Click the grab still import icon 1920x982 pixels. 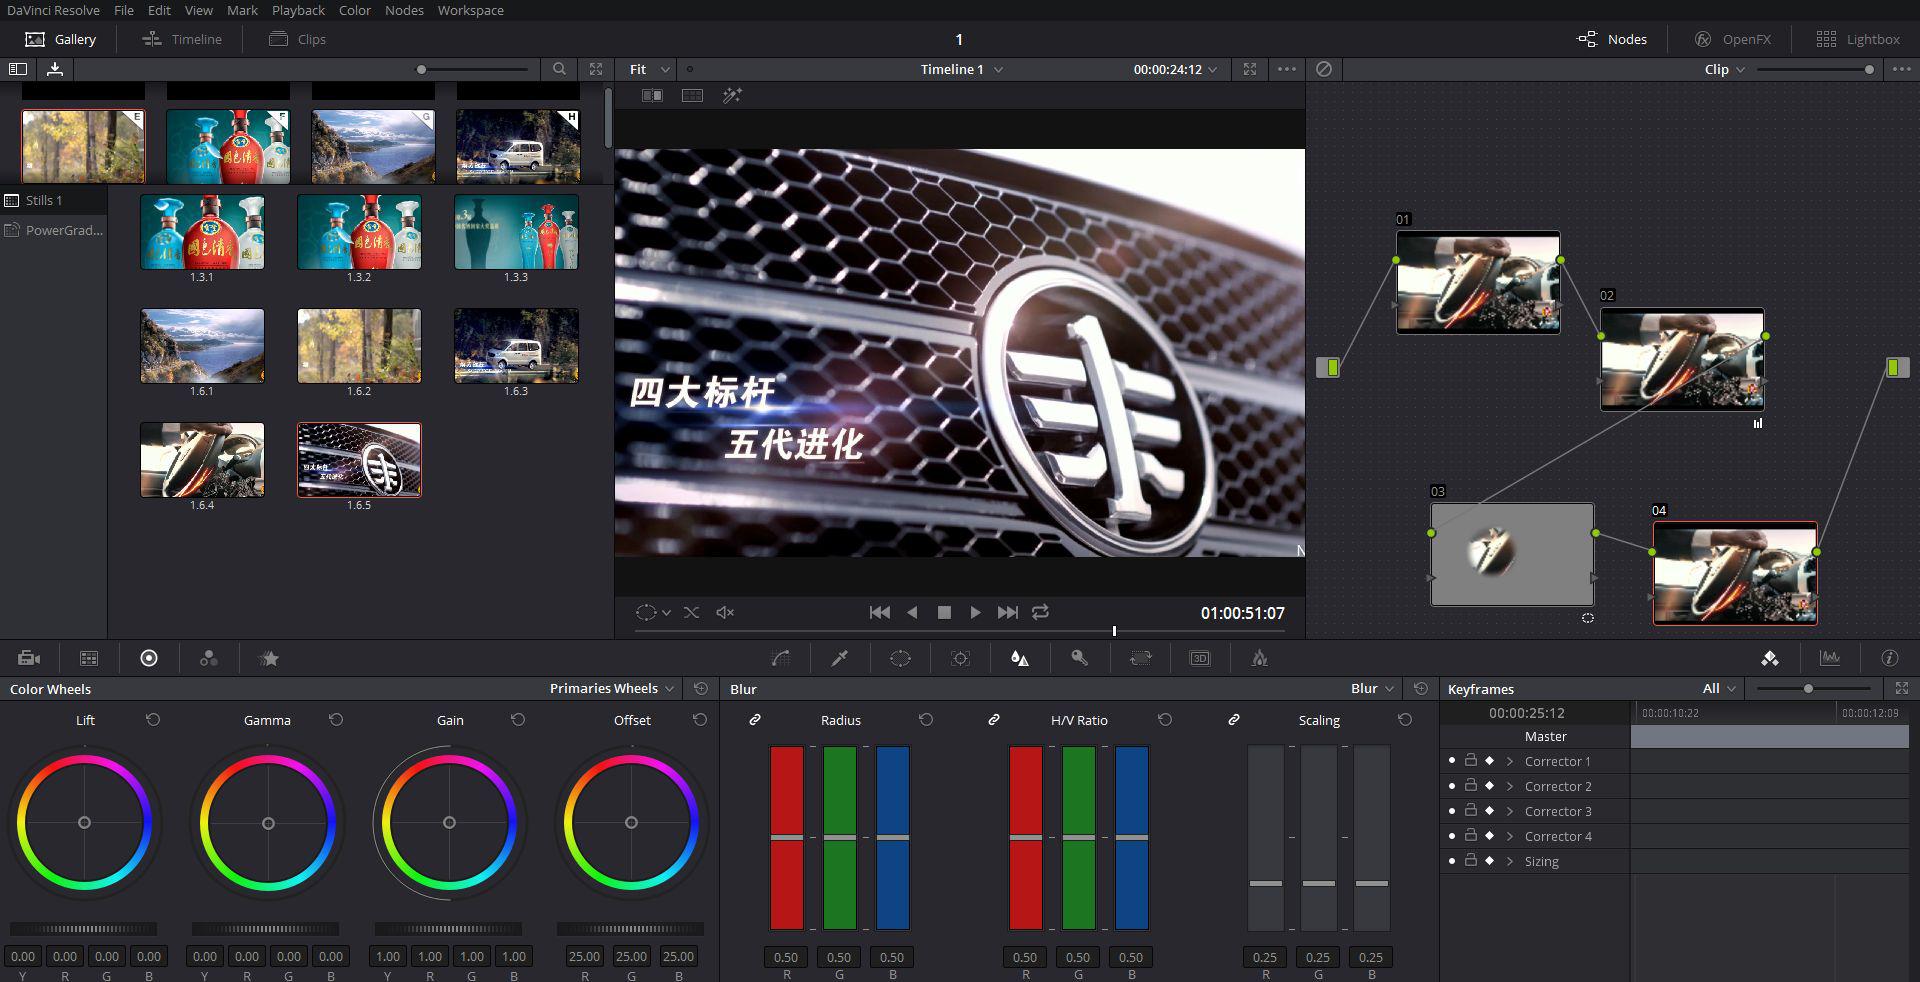point(55,69)
